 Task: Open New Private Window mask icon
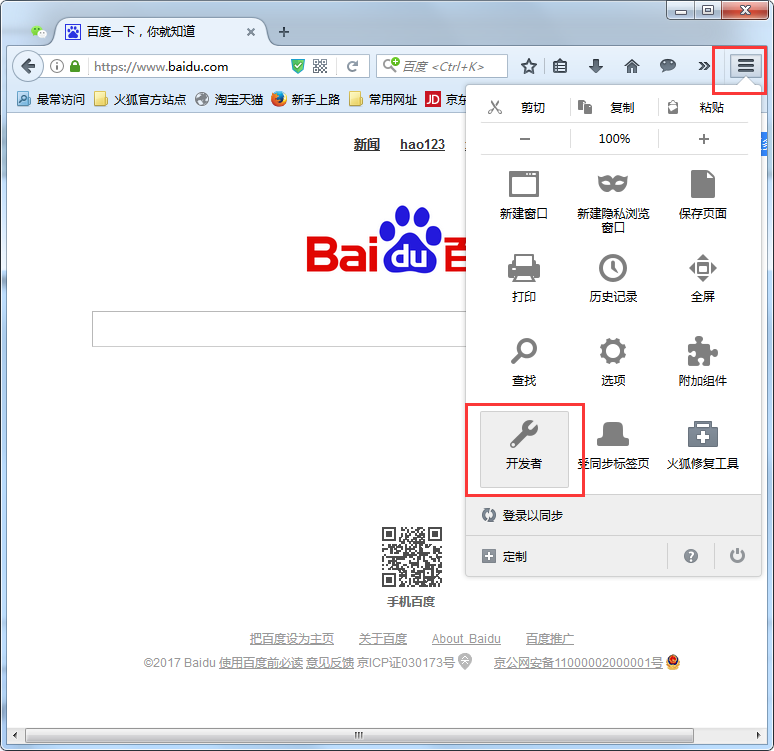point(613,184)
